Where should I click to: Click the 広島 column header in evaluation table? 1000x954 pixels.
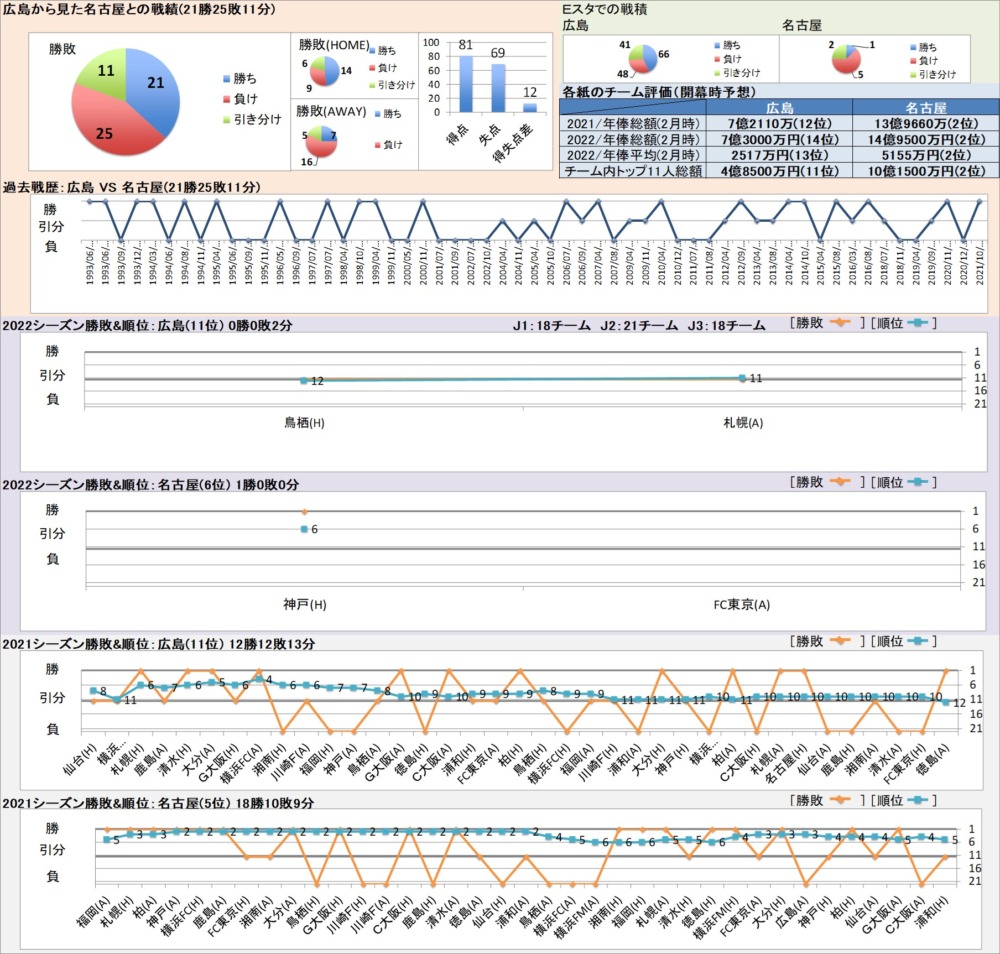click(779, 107)
